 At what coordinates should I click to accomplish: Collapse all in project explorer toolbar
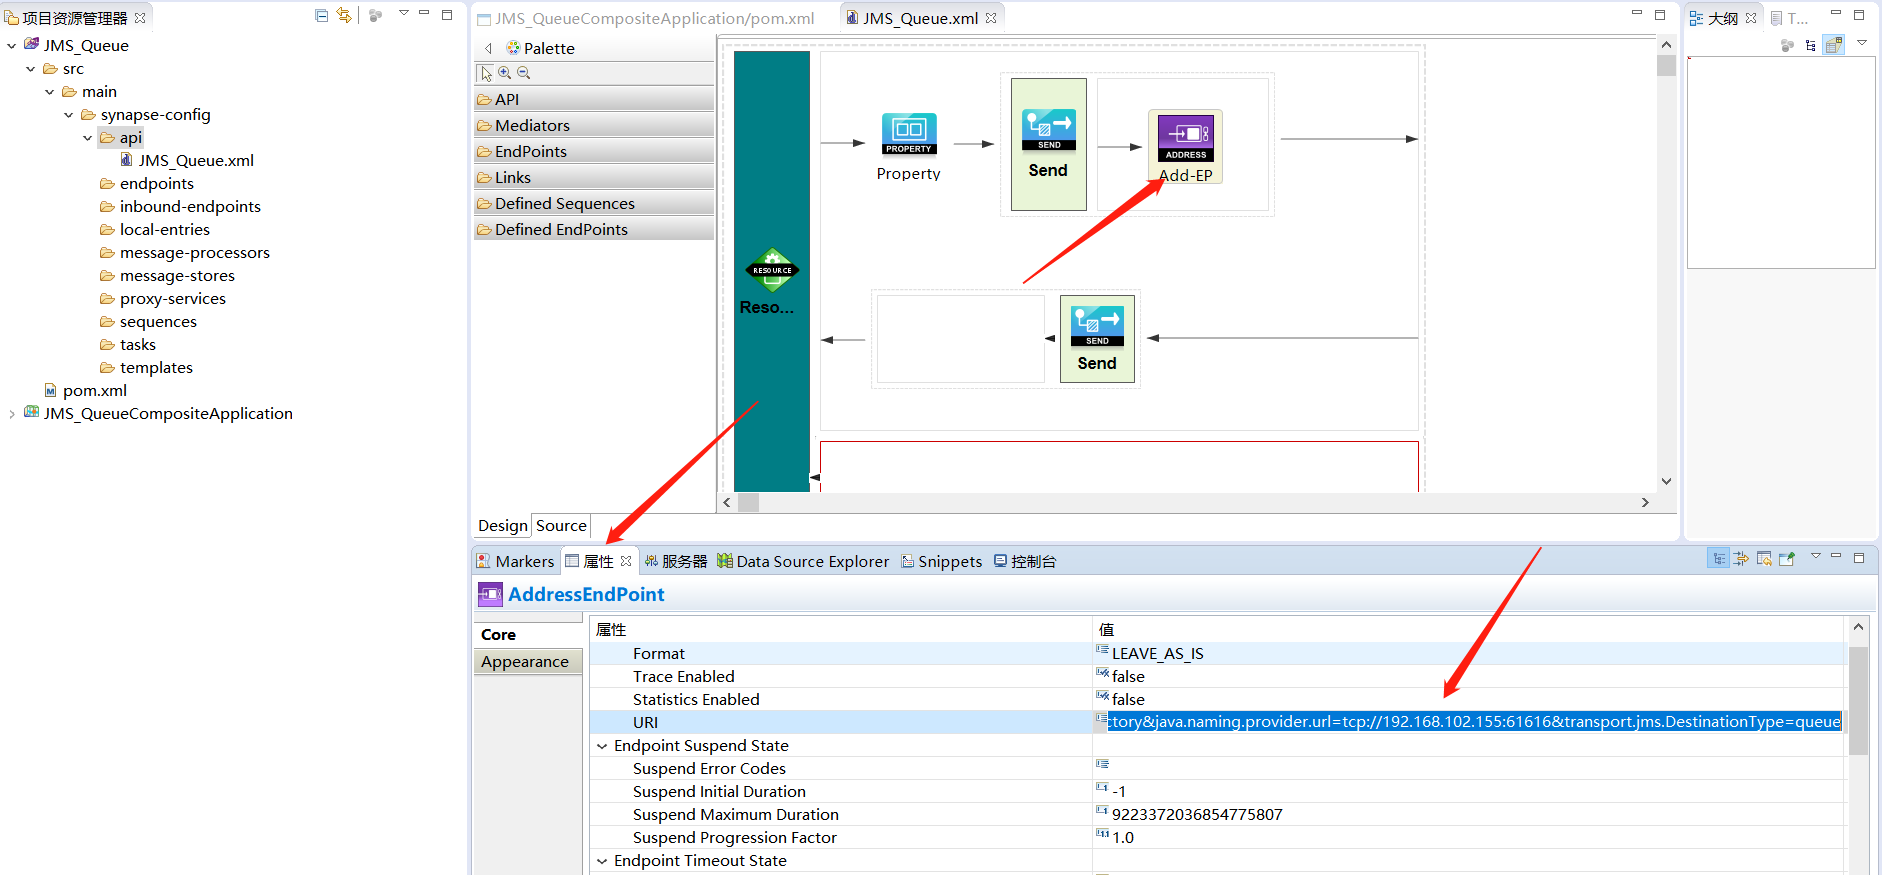pos(321,15)
